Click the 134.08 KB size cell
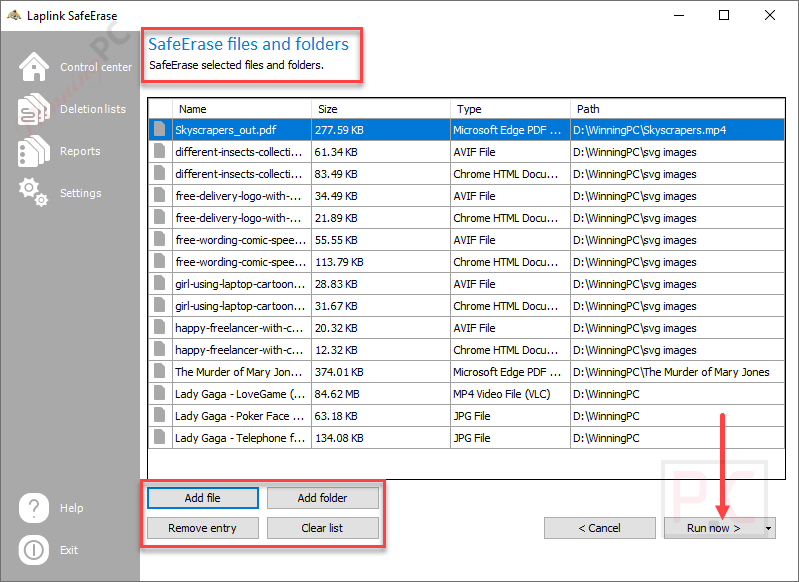The image size is (799, 582). click(339, 438)
